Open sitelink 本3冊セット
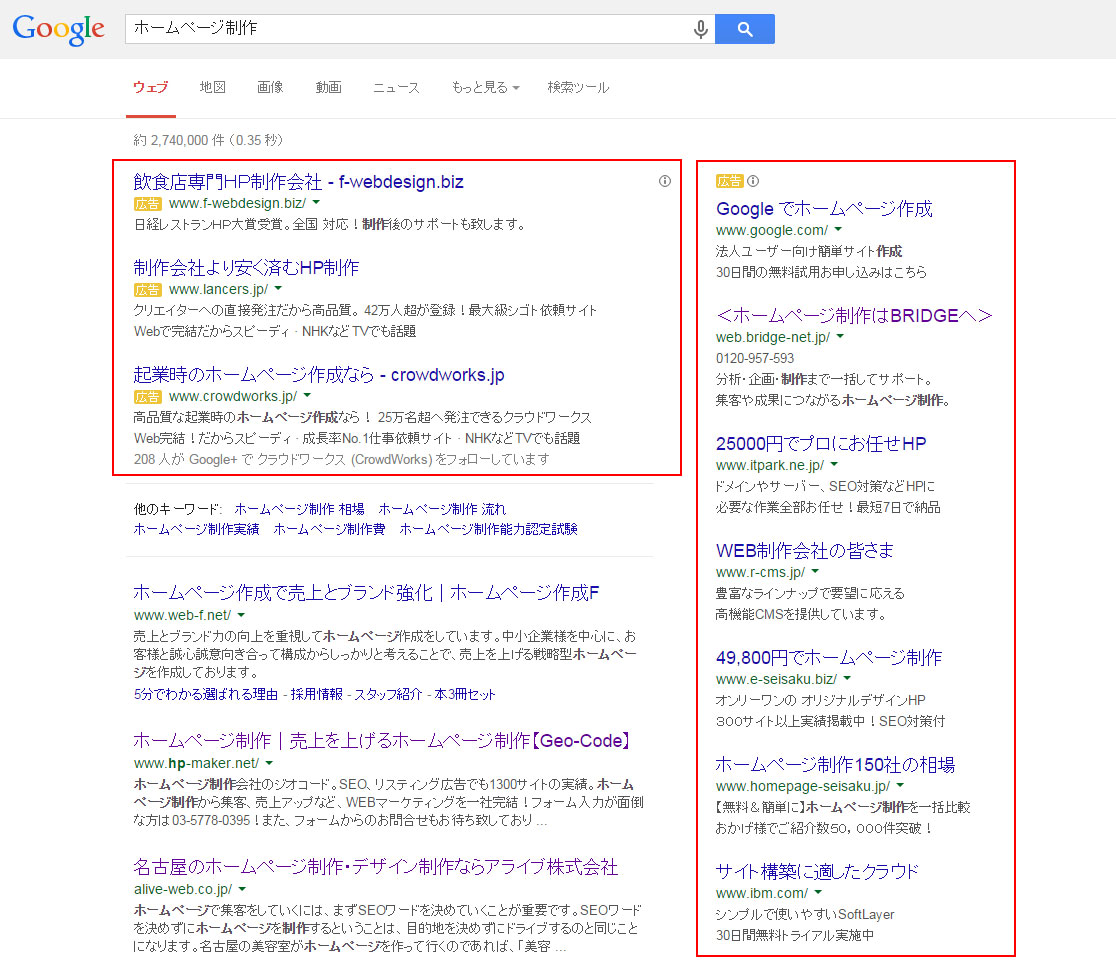This screenshot has width=1116, height=966. tap(465, 694)
